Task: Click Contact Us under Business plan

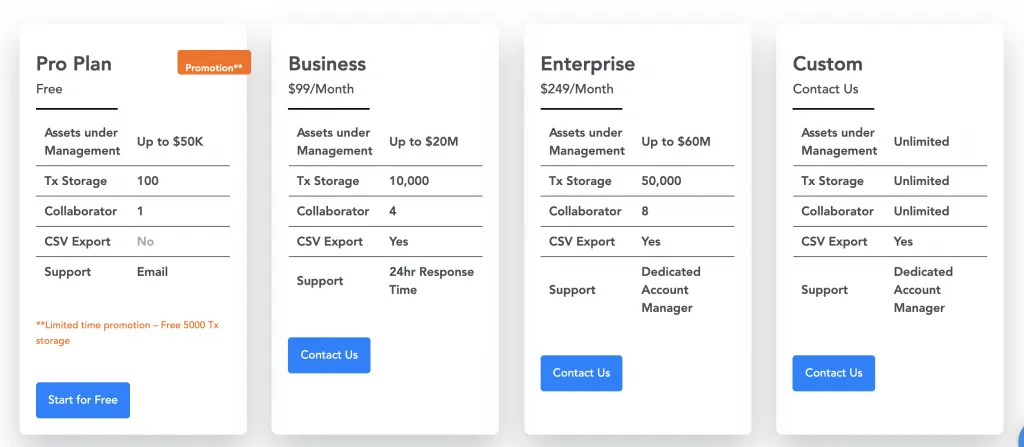Action: tap(329, 355)
